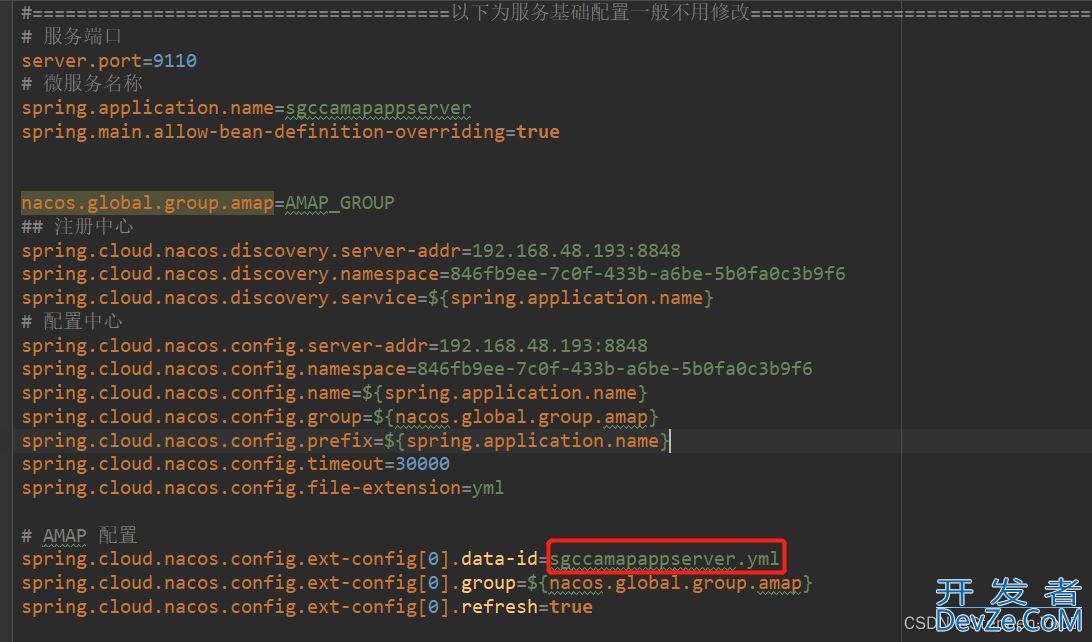Image resolution: width=1092 pixels, height=642 pixels.
Task: Click the key spring.application.name
Action: click(x=148, y=109)
